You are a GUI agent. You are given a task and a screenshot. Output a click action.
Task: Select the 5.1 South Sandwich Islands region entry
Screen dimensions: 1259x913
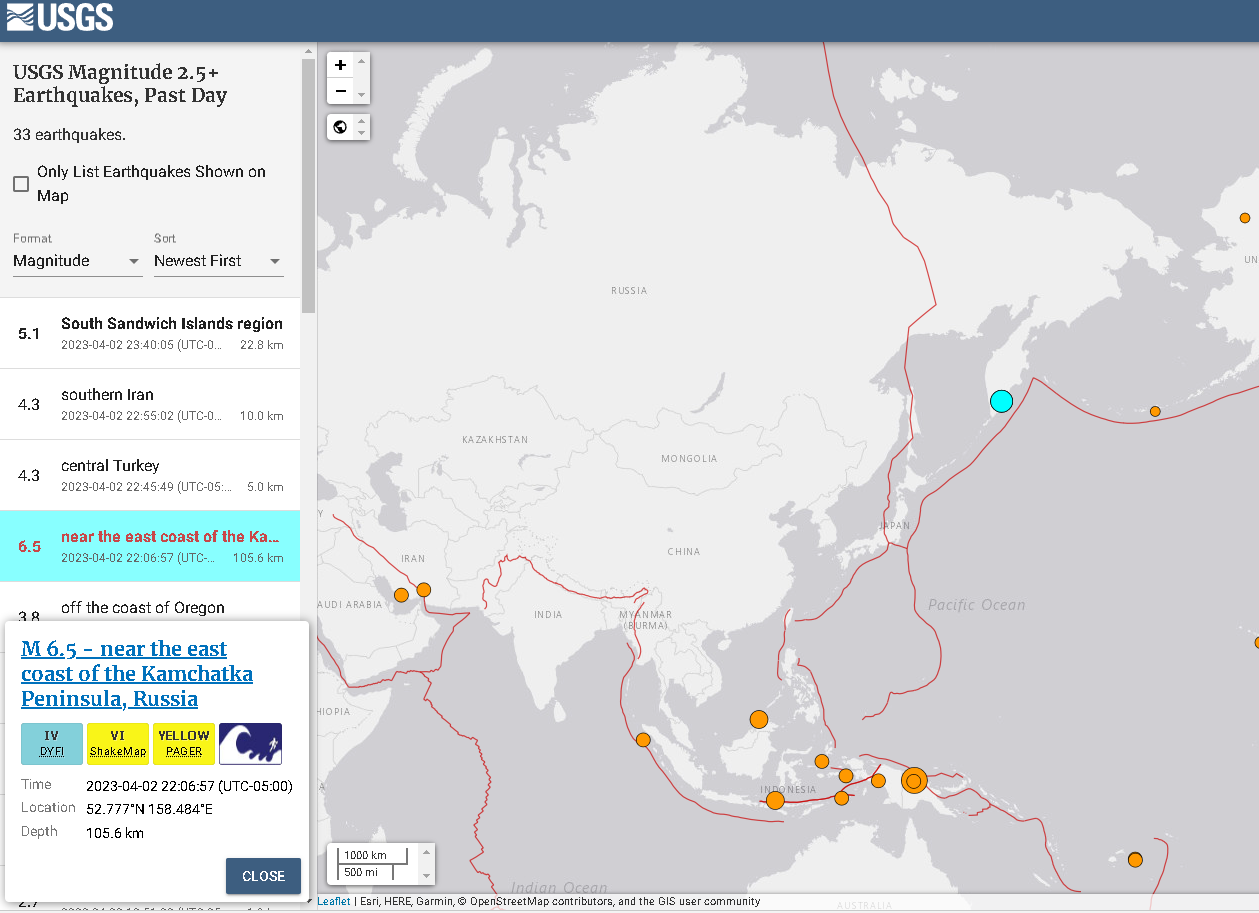150,333
